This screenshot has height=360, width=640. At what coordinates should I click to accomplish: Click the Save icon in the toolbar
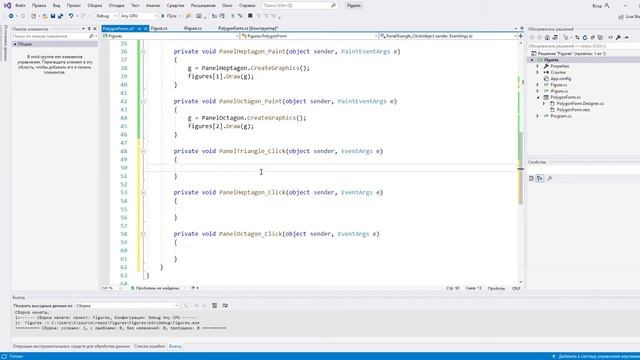53,16
